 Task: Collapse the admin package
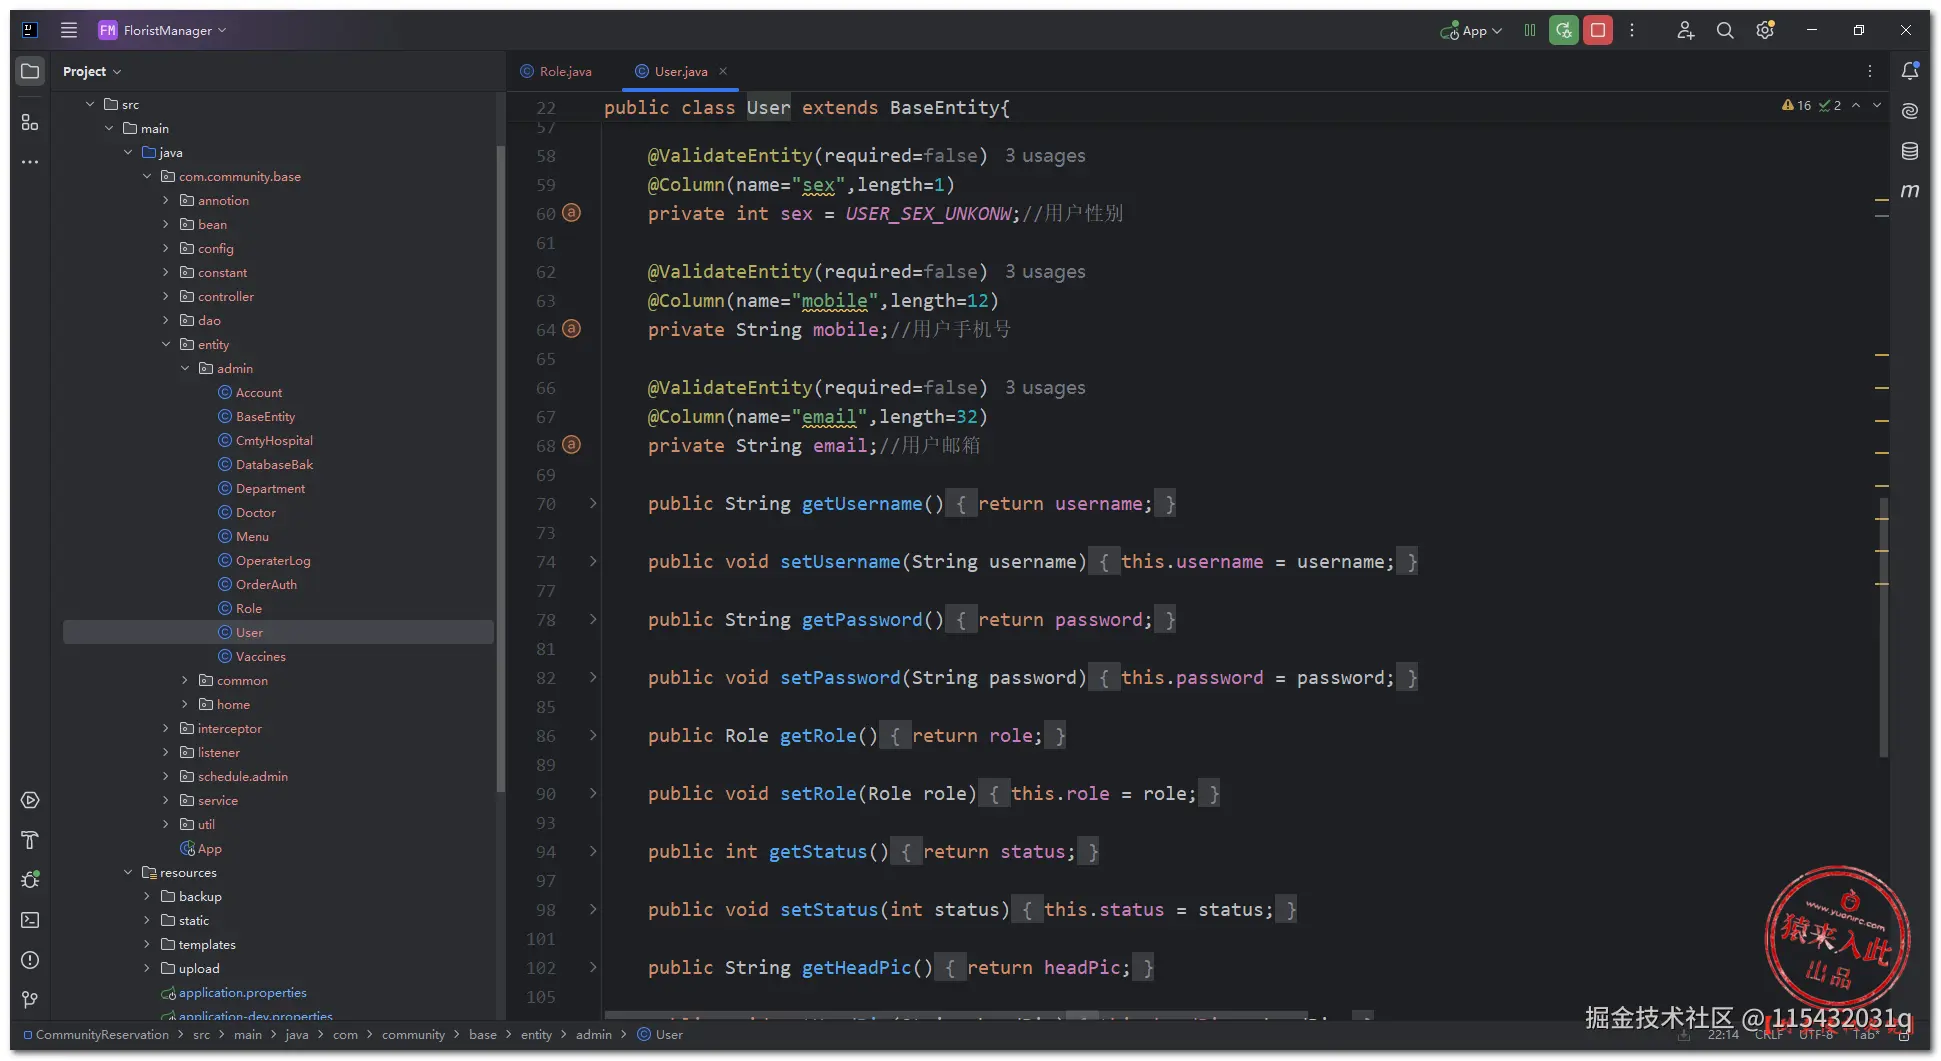coord(185,368)
